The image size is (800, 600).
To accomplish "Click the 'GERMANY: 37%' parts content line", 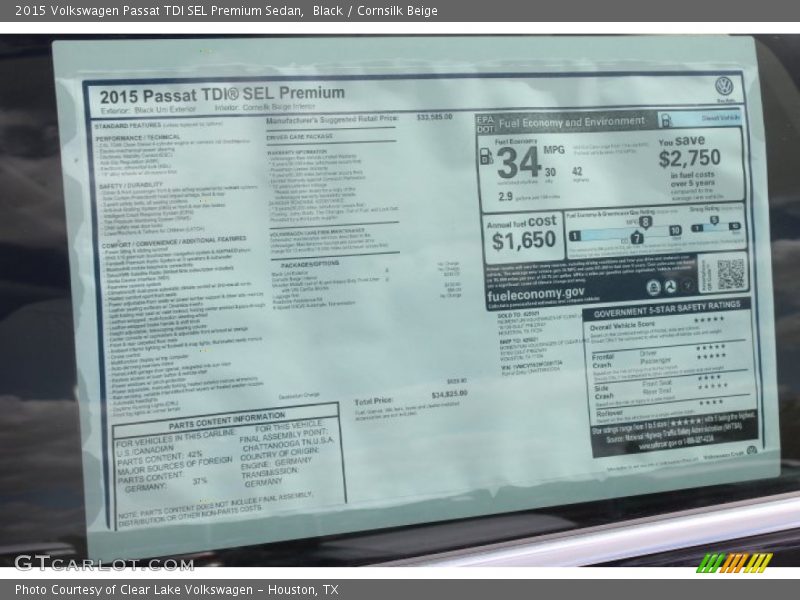I will click(166, 484).
